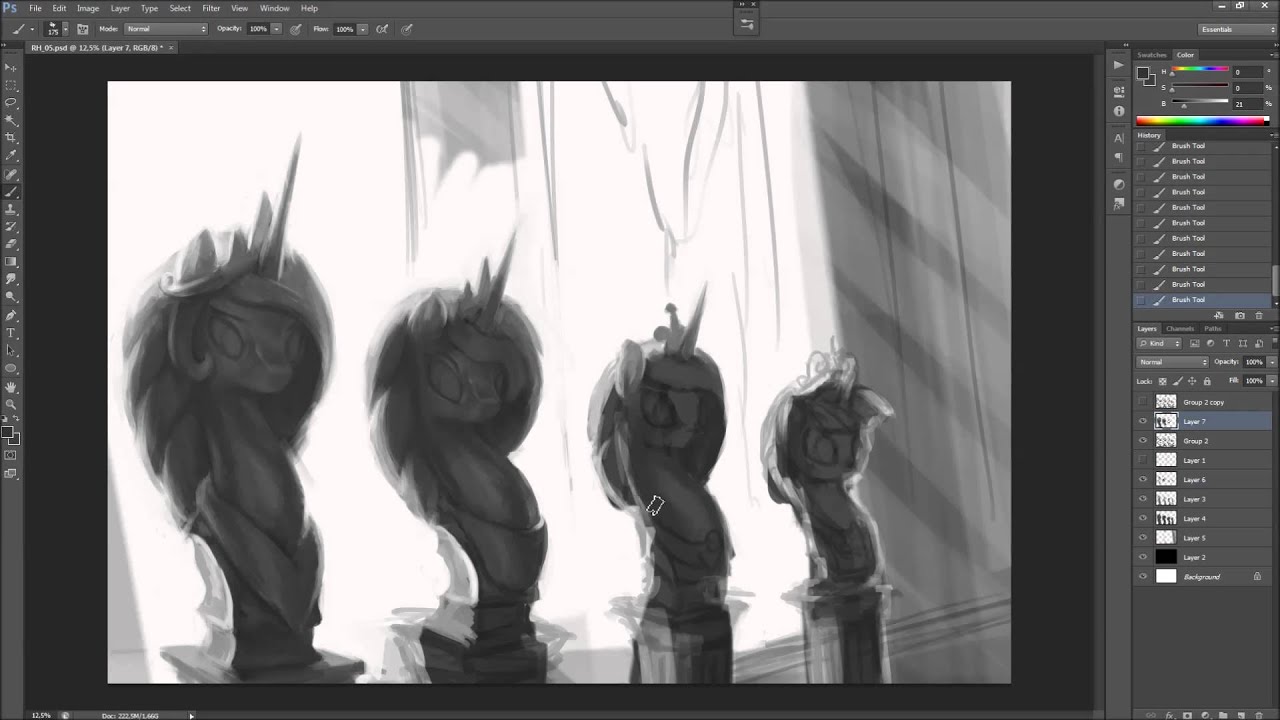Select the Lasso tool
The width and height of the screenshot is (1280, 720).
pos(11,102)
